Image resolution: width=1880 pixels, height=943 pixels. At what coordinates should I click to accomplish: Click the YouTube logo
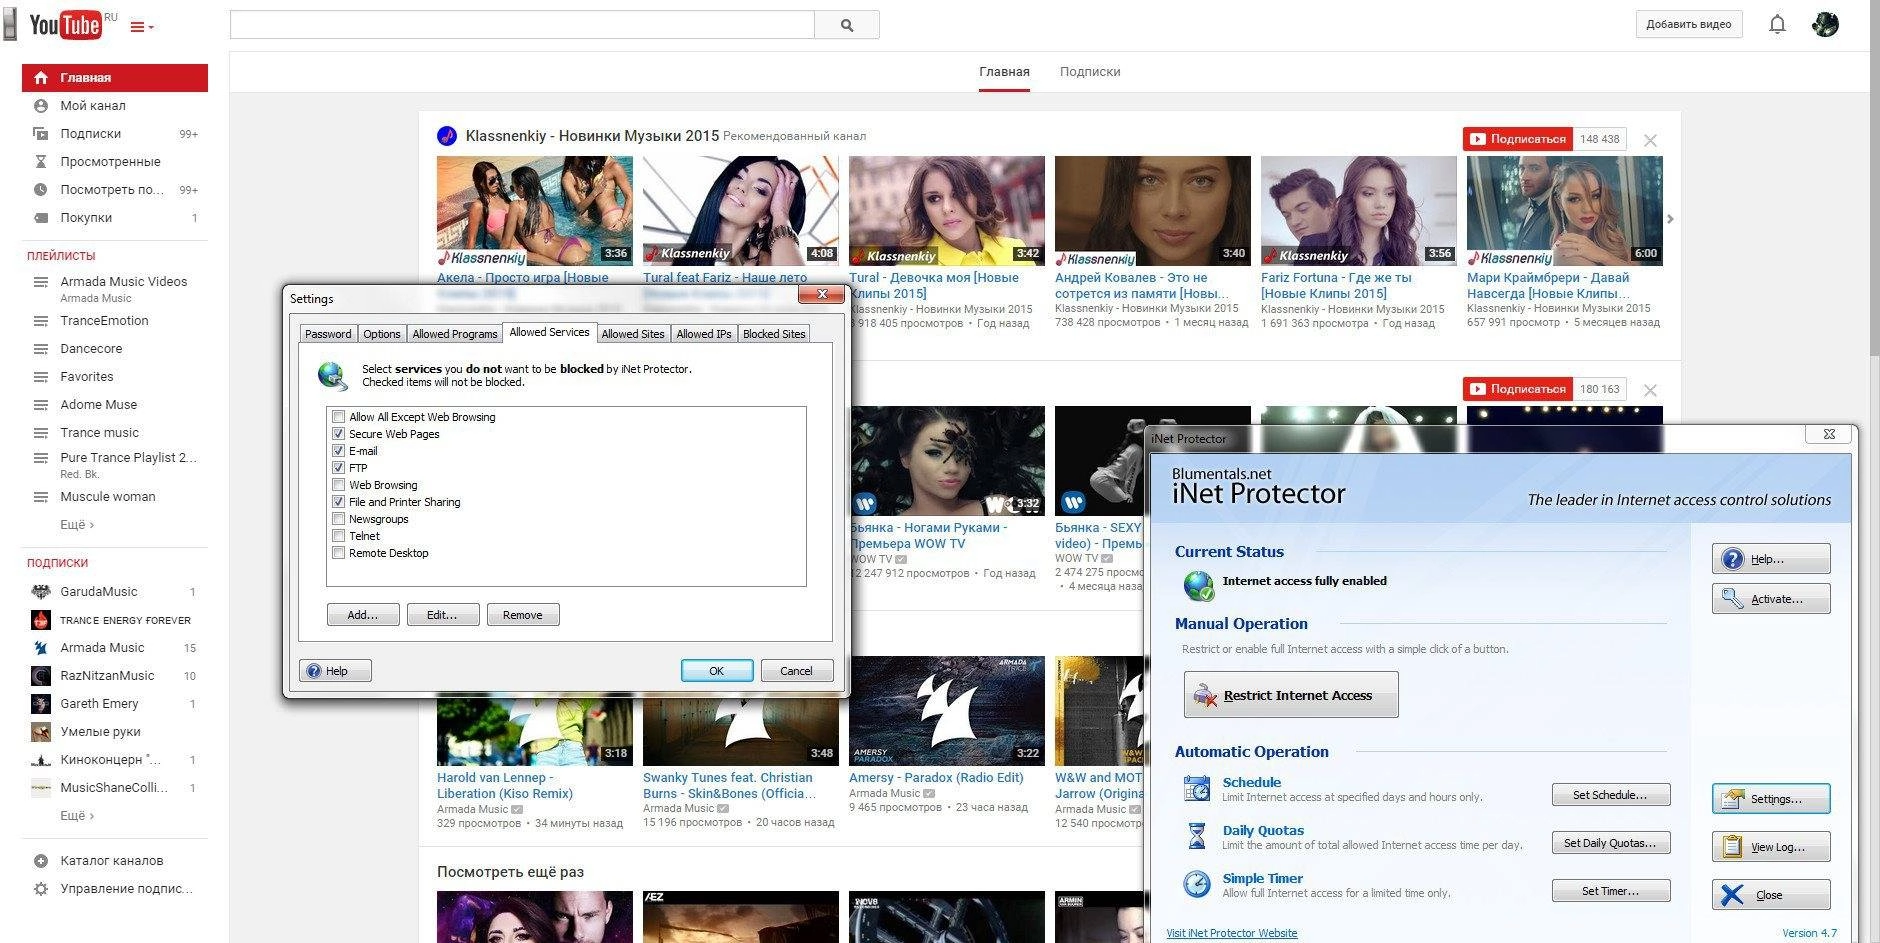66,24
